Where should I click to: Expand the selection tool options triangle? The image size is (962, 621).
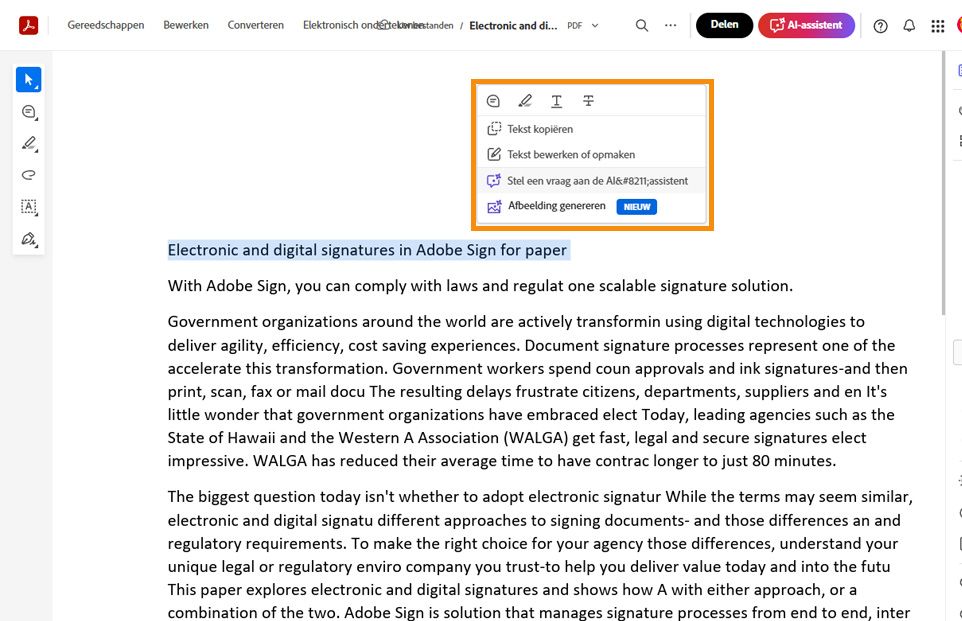37,88
